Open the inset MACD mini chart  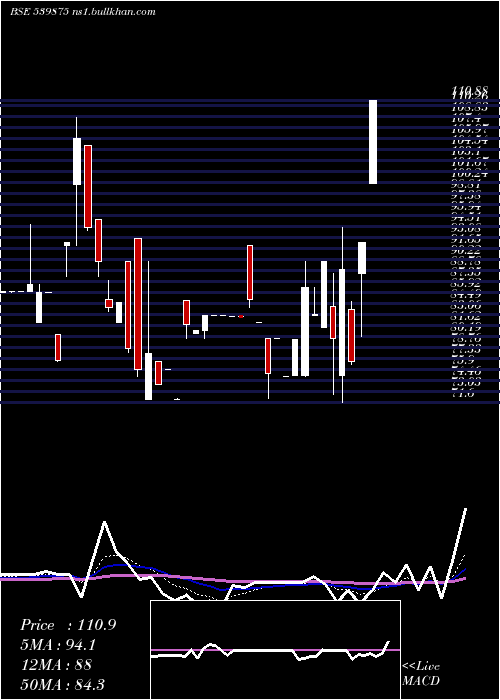click(275, 650)
